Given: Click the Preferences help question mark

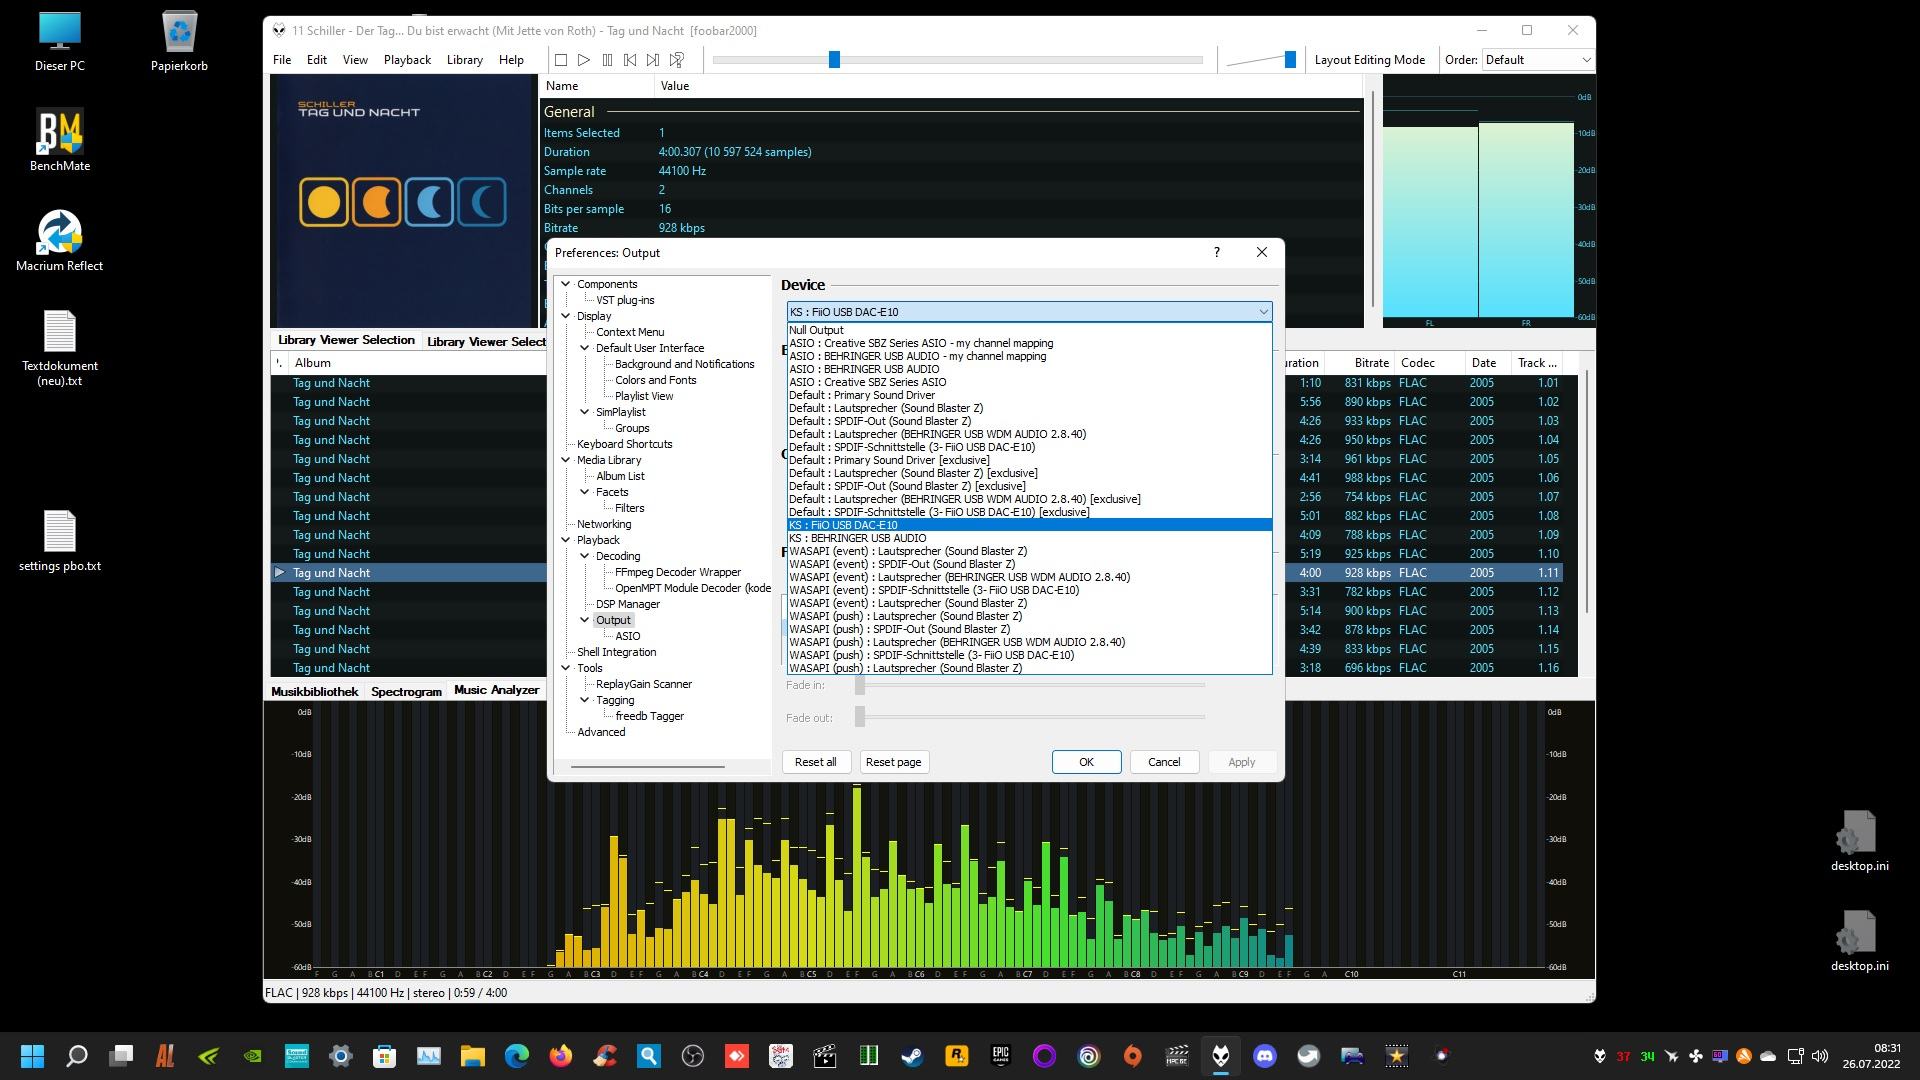Looking at the screenshot, I should pyautogui.click(x=1217, y=252).
